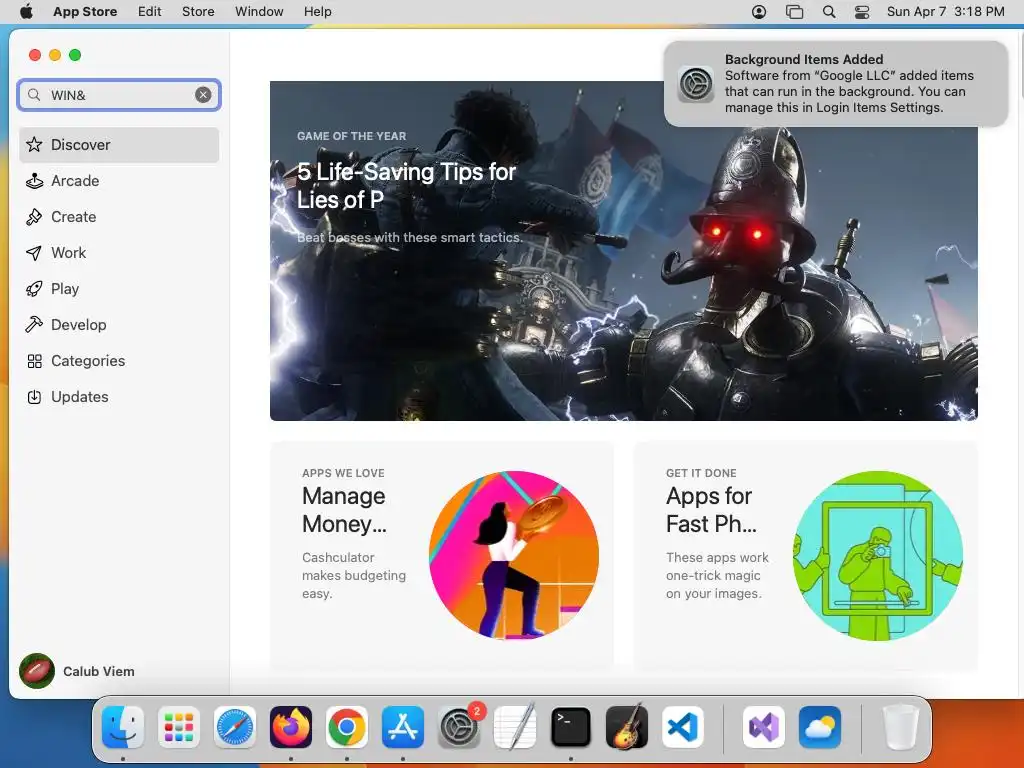Open Spotlight search in menu bar
Image resolution: width=1024 pixels, height=768 pixels.
829,11
